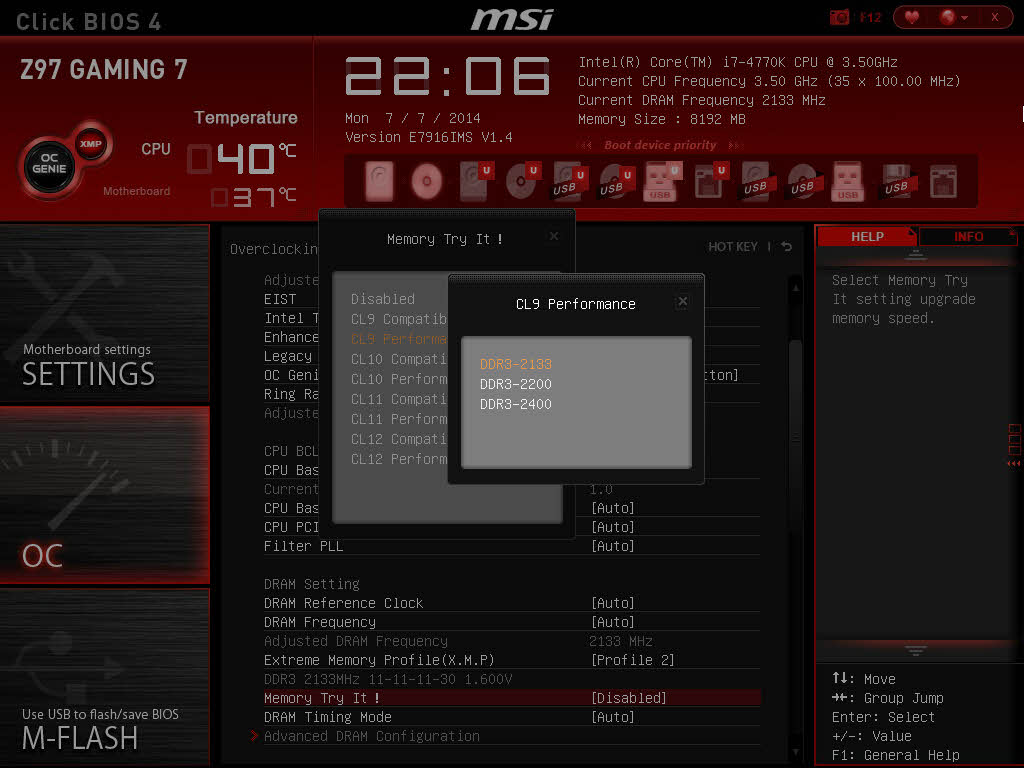
Task: Click left arrows of Boot device priority
Action: (x=586, y=145)
